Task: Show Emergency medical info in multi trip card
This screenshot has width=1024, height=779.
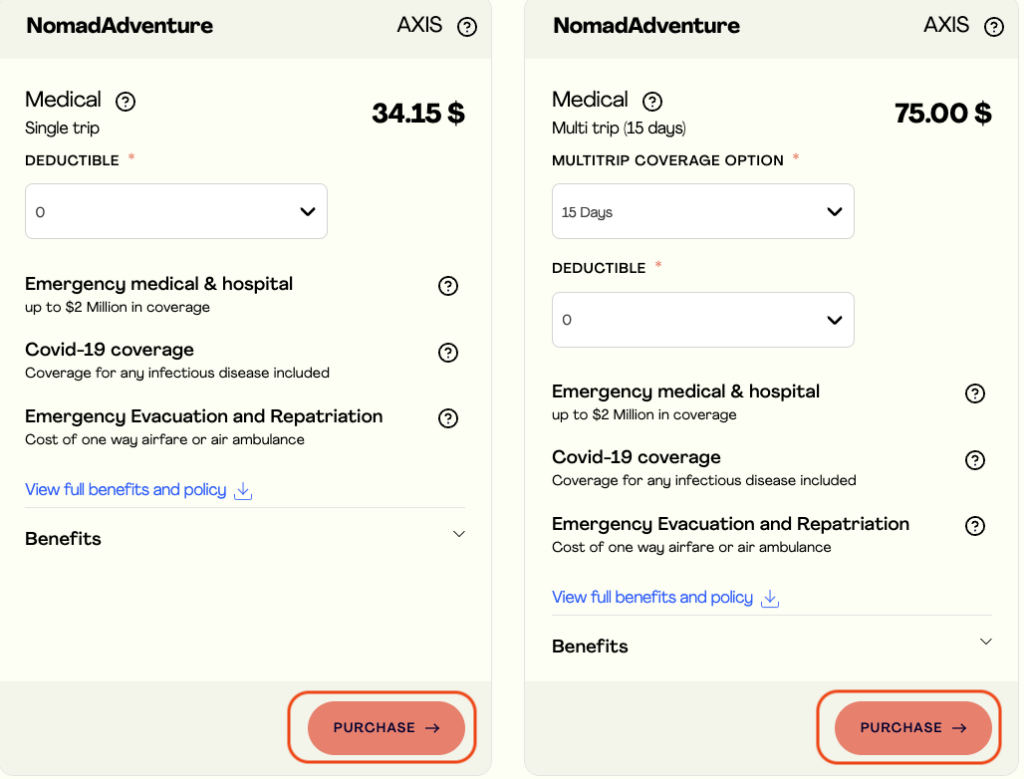Action: (x=975, y=393)
